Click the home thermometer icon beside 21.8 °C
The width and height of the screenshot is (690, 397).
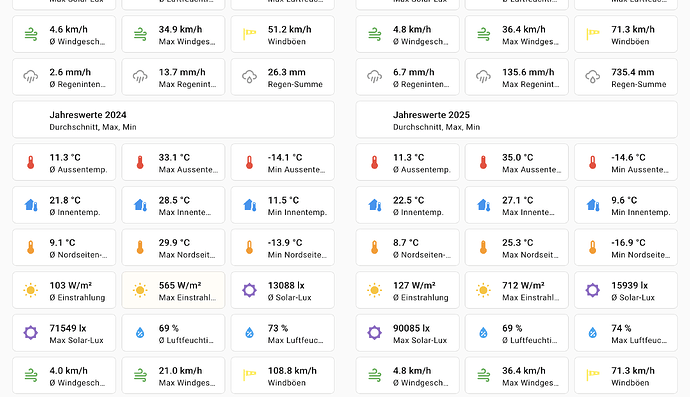31,205
